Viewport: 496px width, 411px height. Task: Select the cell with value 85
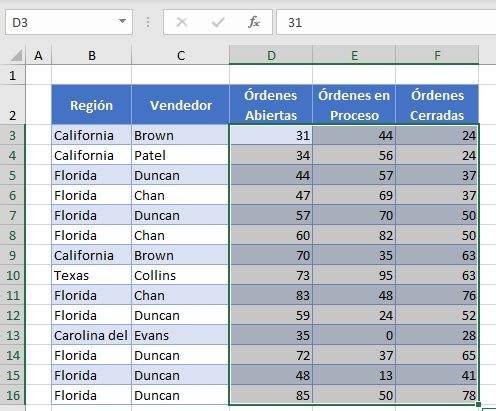(x=271, y=395)
